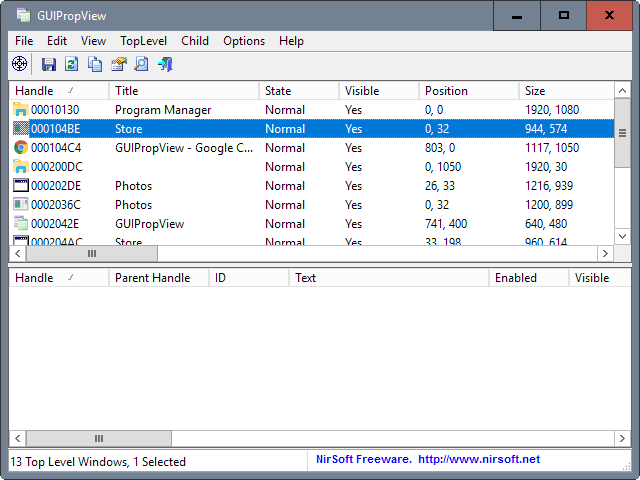640x480 pixels.
Task: Select the Program Manager row
Action: [x=312, y=110]
